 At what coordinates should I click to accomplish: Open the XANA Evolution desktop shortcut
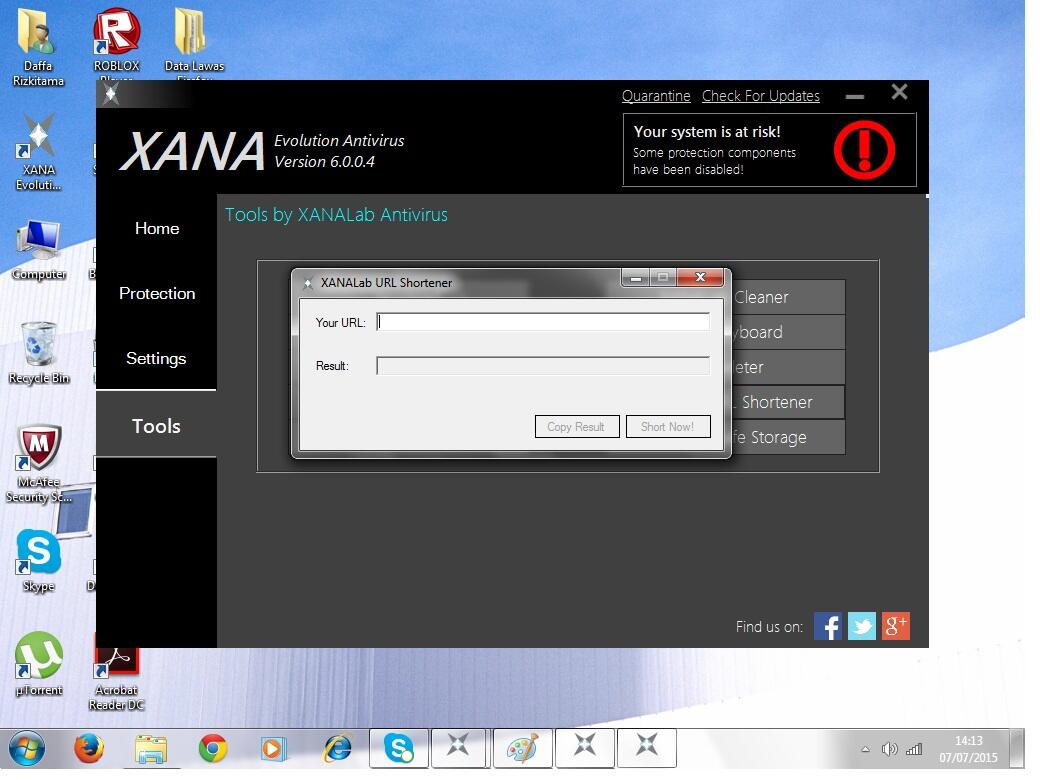(38, 153)
